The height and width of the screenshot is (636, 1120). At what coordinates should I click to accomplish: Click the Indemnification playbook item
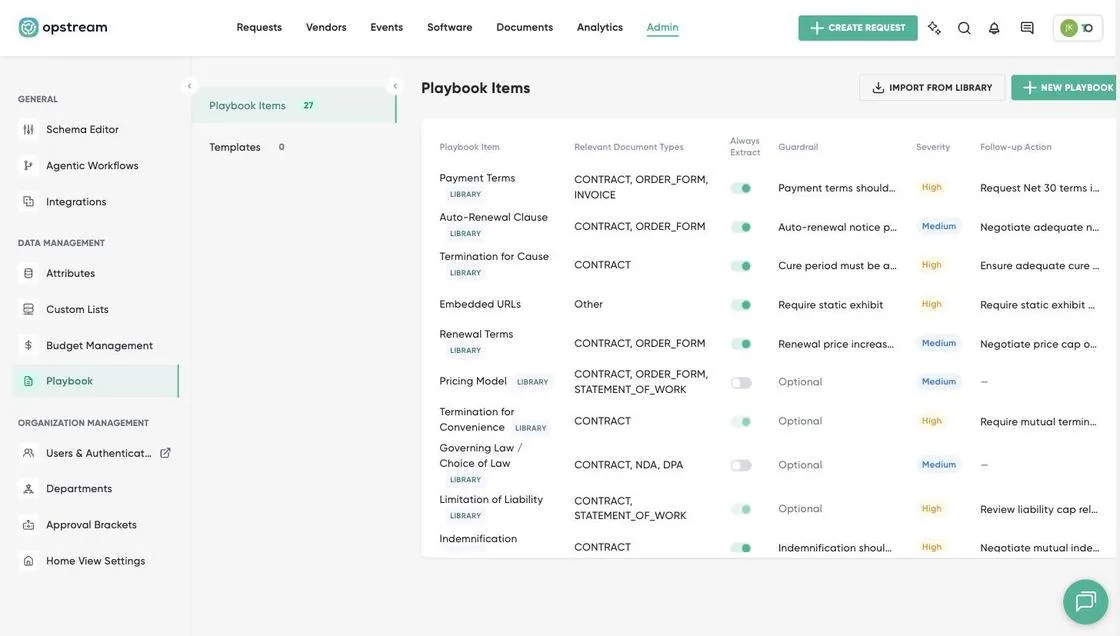(x=478, y=539)
